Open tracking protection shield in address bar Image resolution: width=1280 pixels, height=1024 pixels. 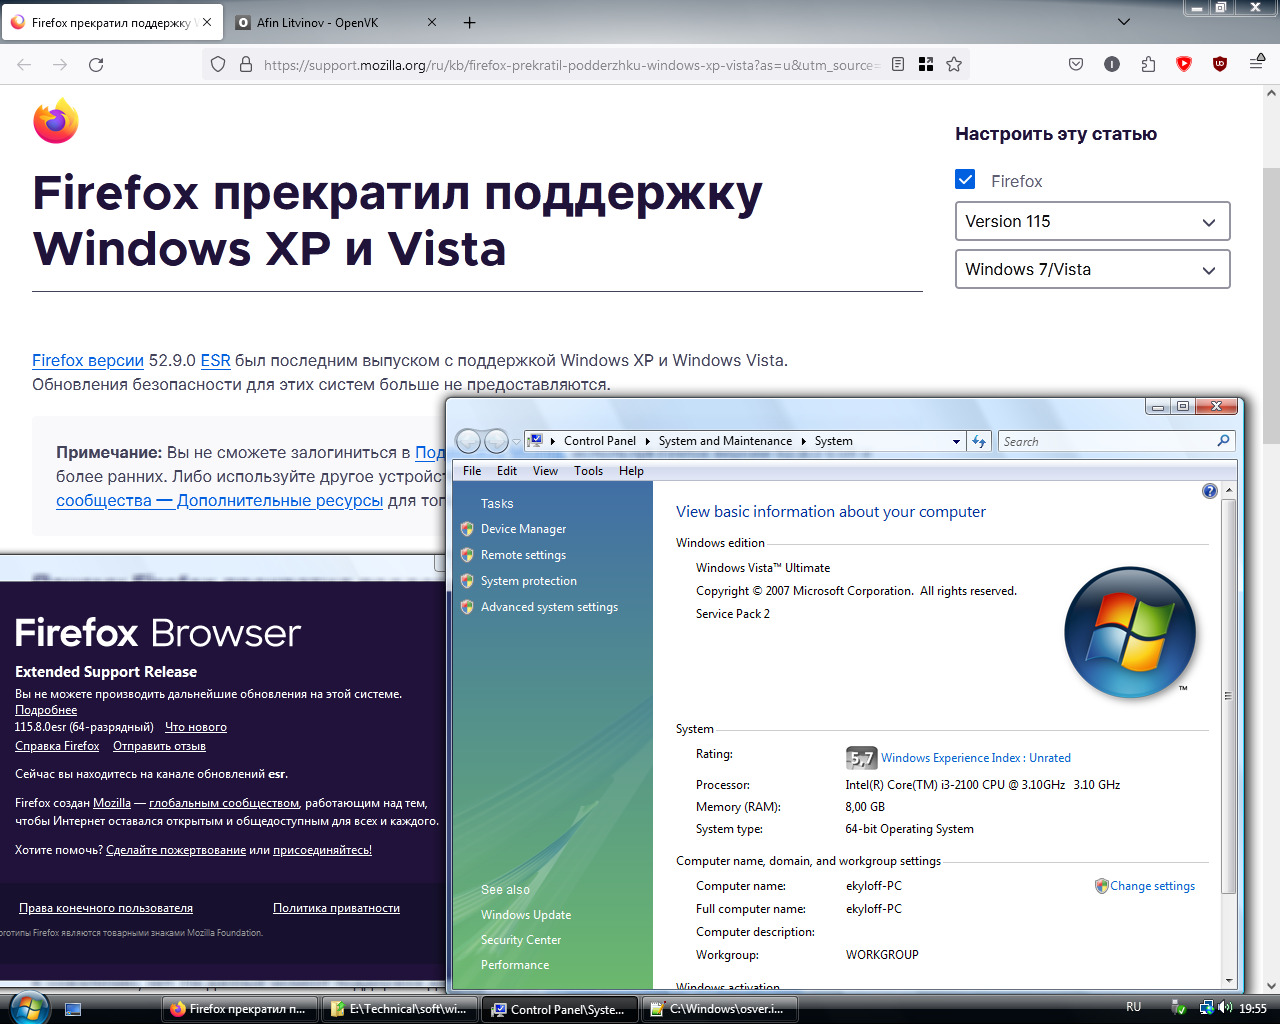218,65
